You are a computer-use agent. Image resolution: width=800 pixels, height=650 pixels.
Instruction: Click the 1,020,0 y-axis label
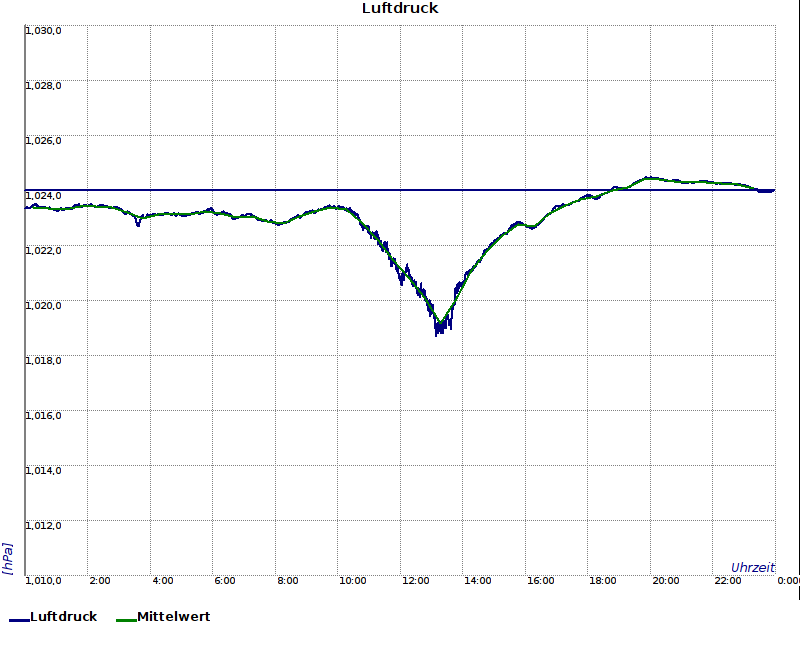click(43, 306)
